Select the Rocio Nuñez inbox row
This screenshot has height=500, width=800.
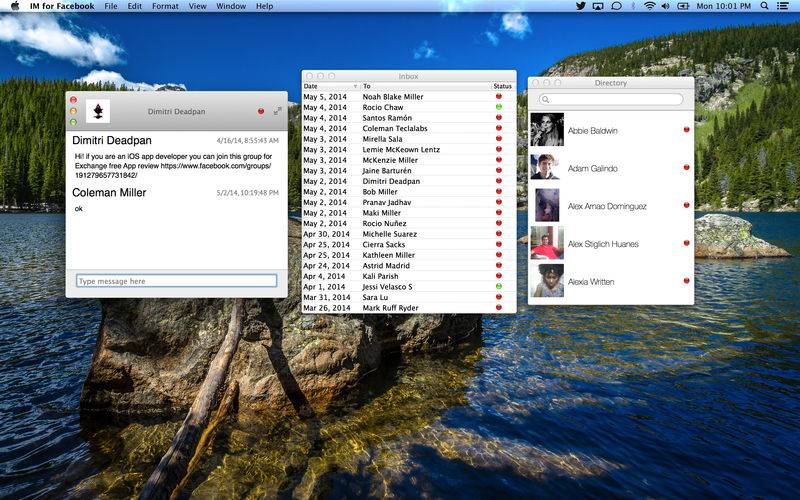click(409, 223)
